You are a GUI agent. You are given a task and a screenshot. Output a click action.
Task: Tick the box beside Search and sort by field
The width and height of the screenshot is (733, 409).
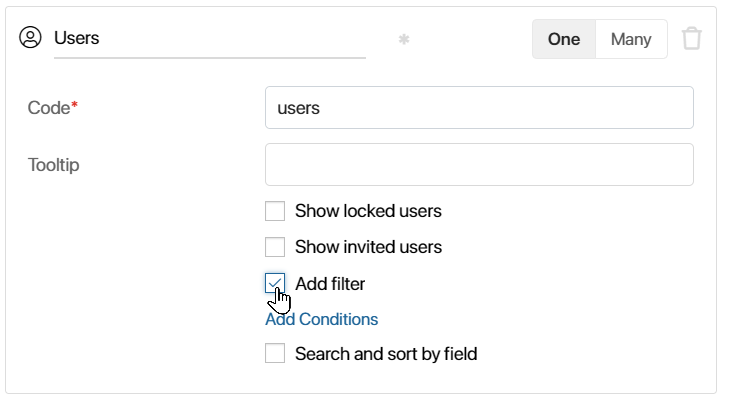coord(275,353)
